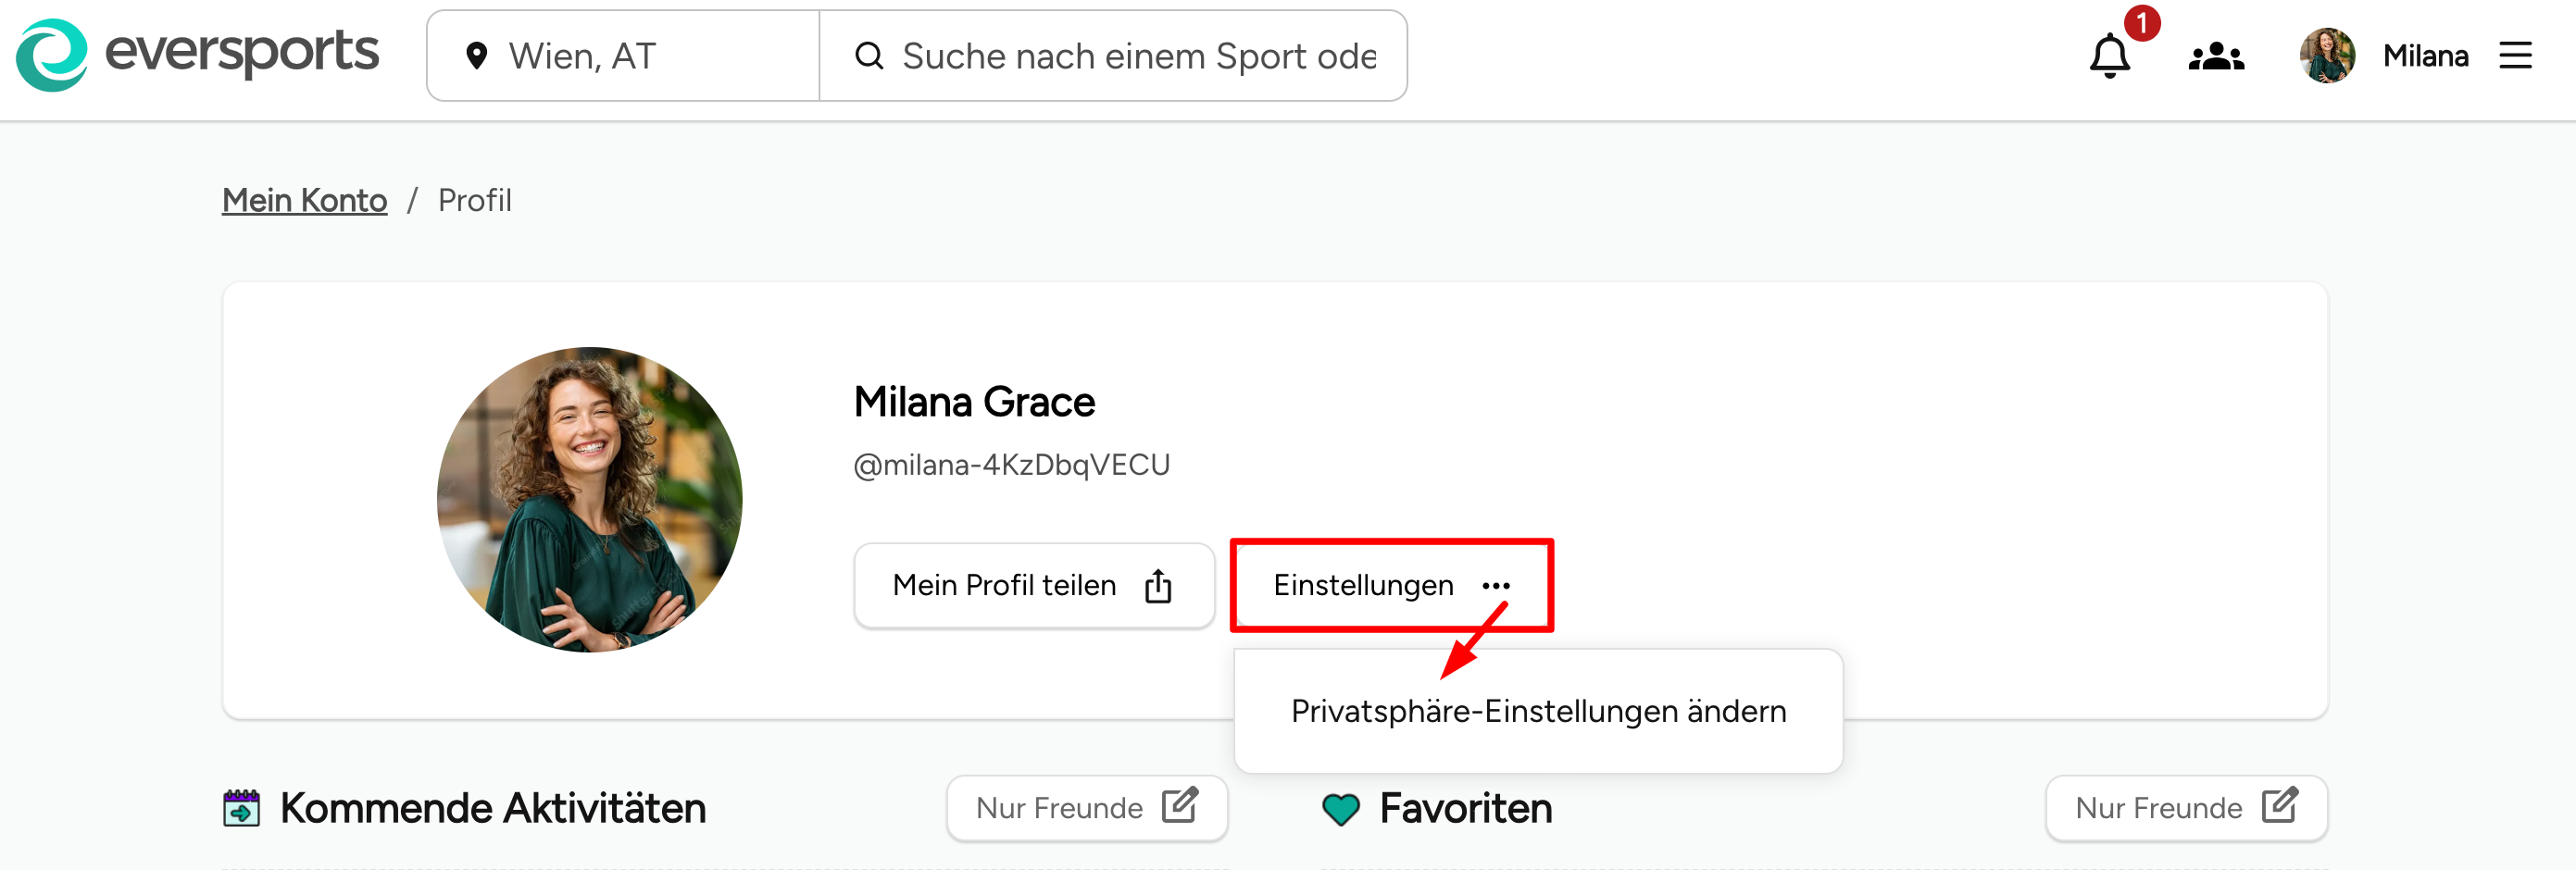Image resolution: width=2576 pixels, height=870 pixels.
Task: Click the Wien, AT location field
Action: point(623,56)
